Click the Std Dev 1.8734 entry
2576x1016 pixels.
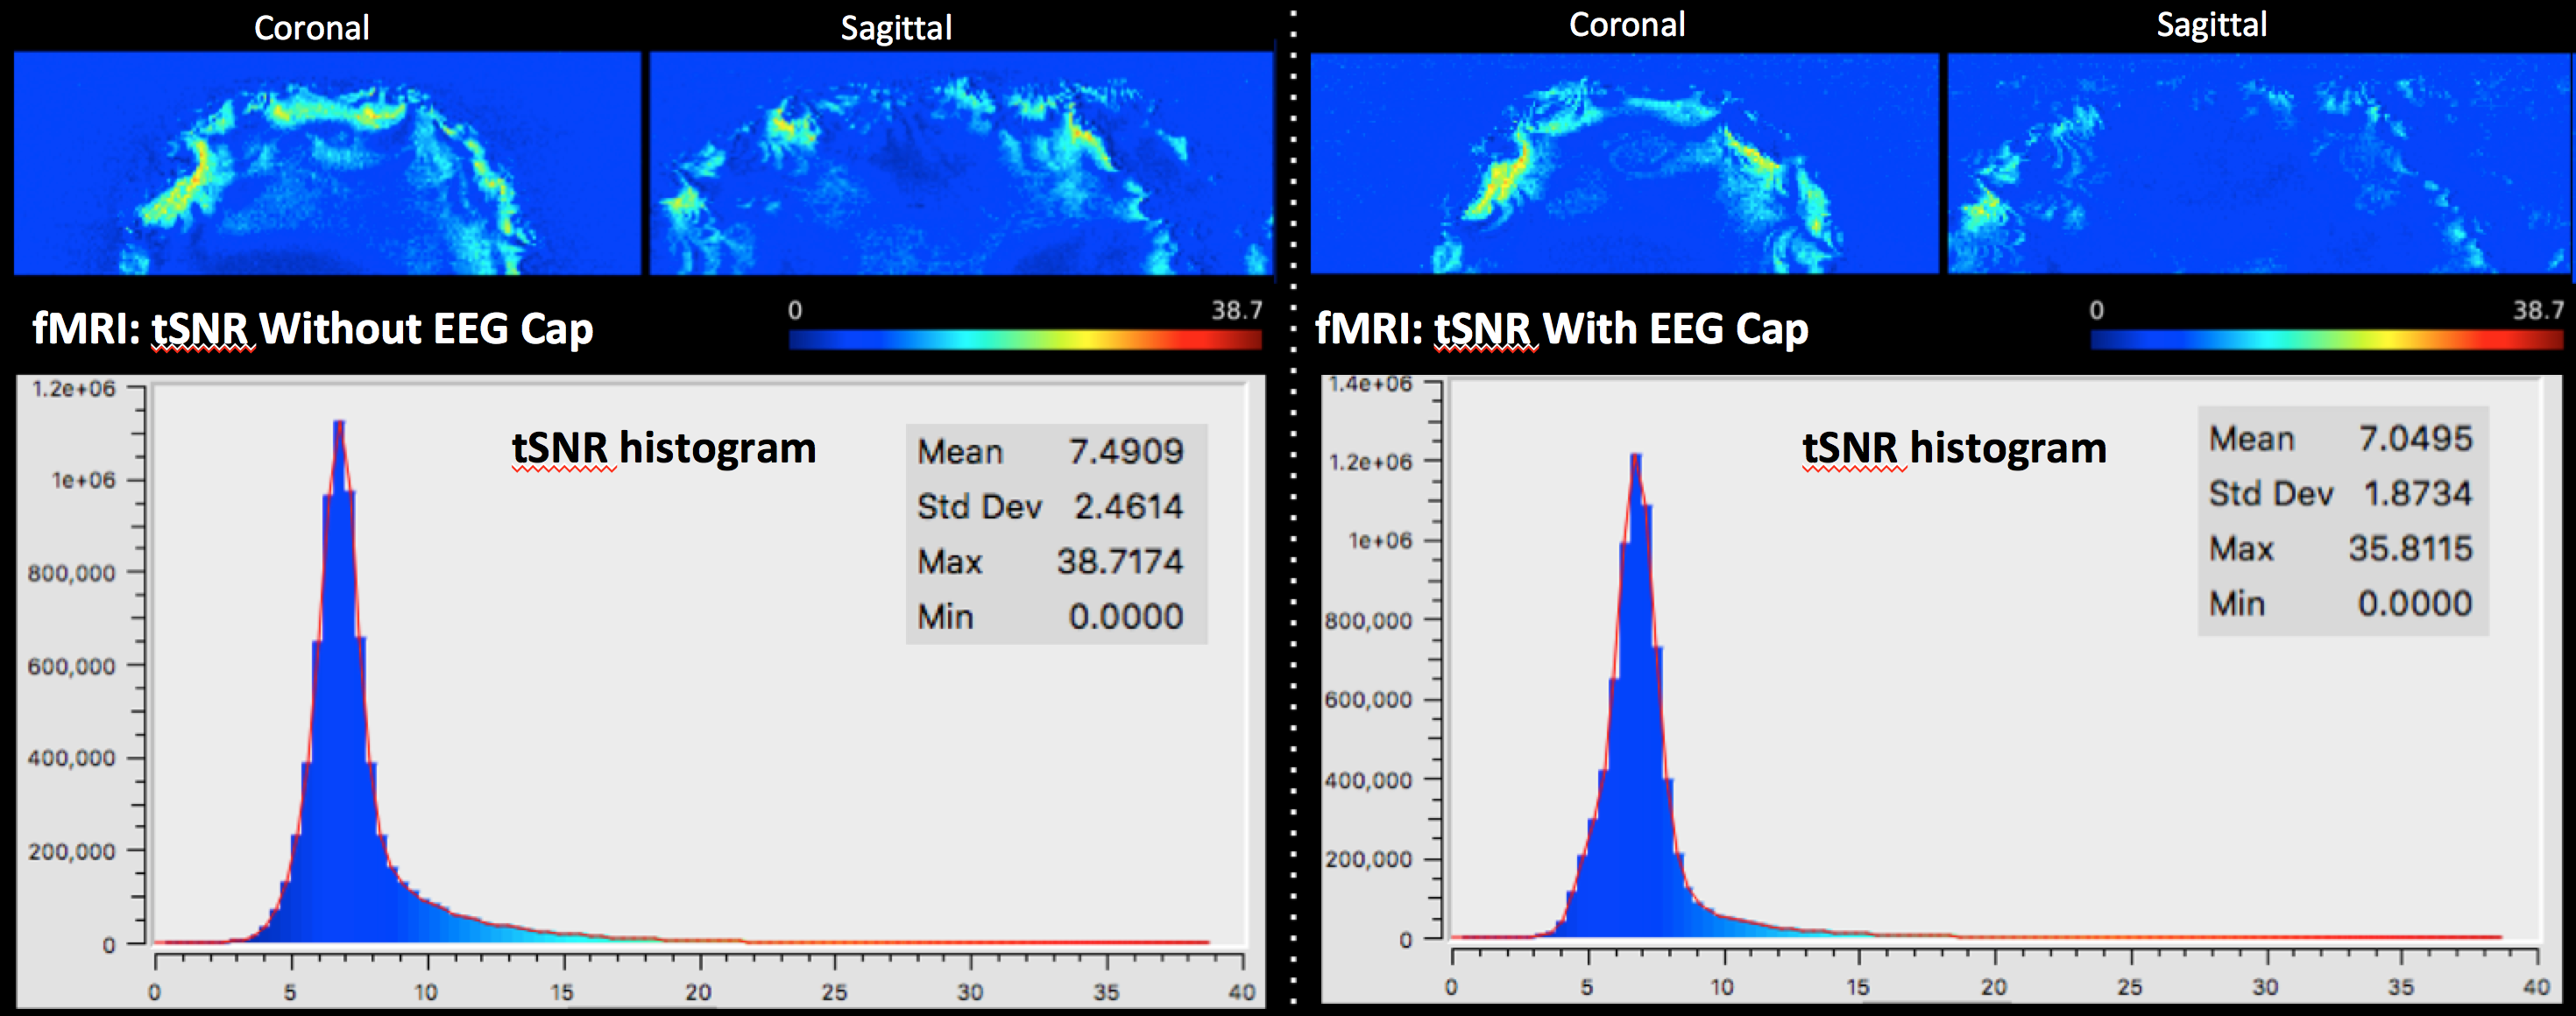coord(2417,494)
